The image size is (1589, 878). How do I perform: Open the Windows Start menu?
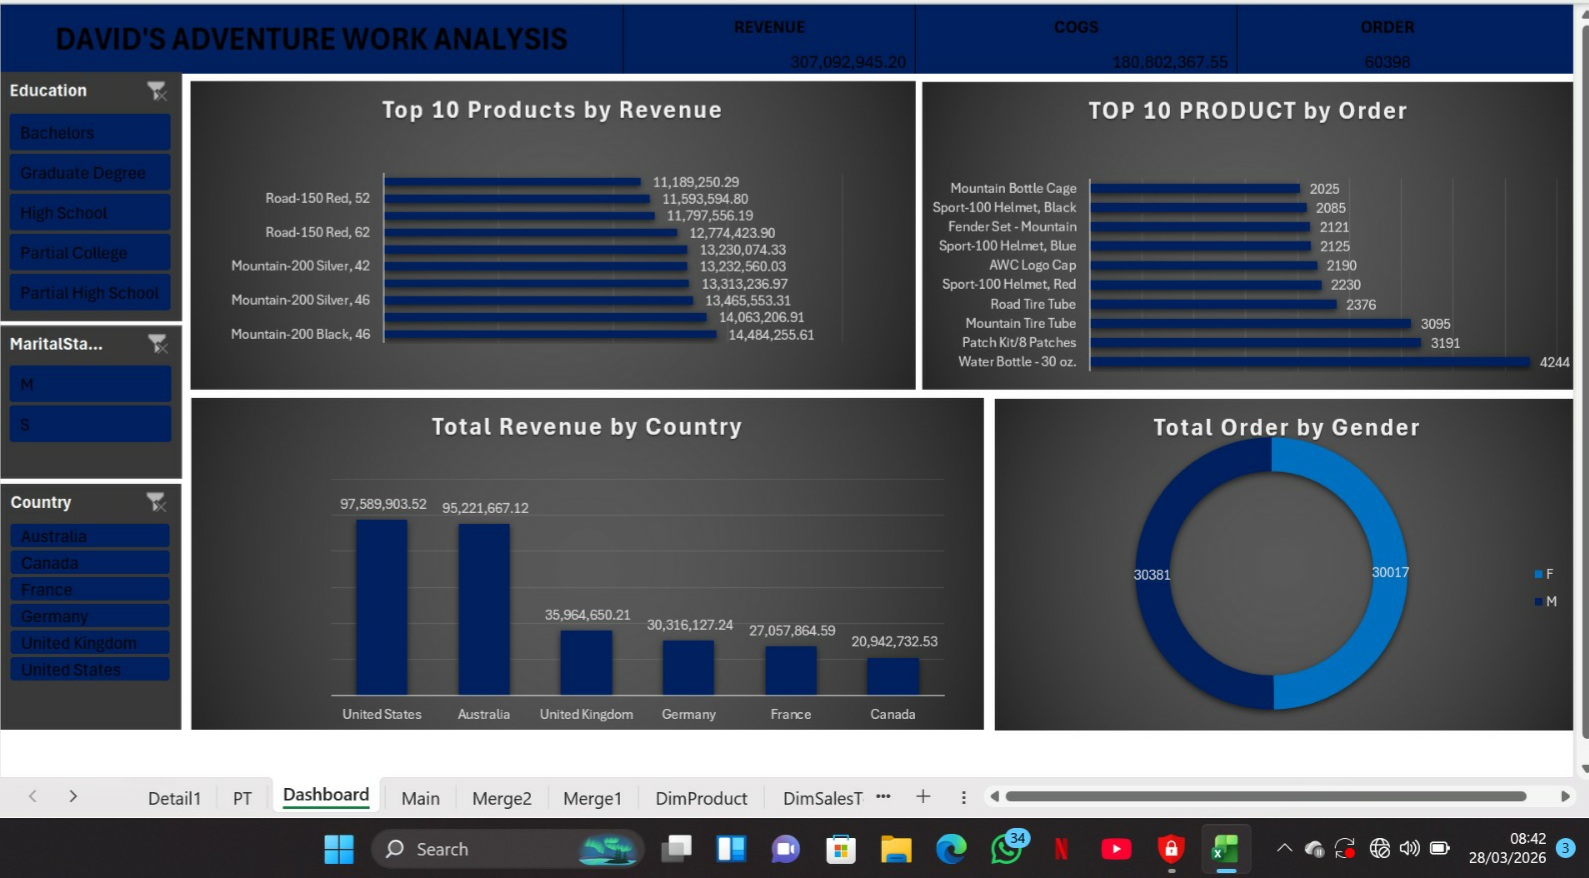[x=339, y=849]
